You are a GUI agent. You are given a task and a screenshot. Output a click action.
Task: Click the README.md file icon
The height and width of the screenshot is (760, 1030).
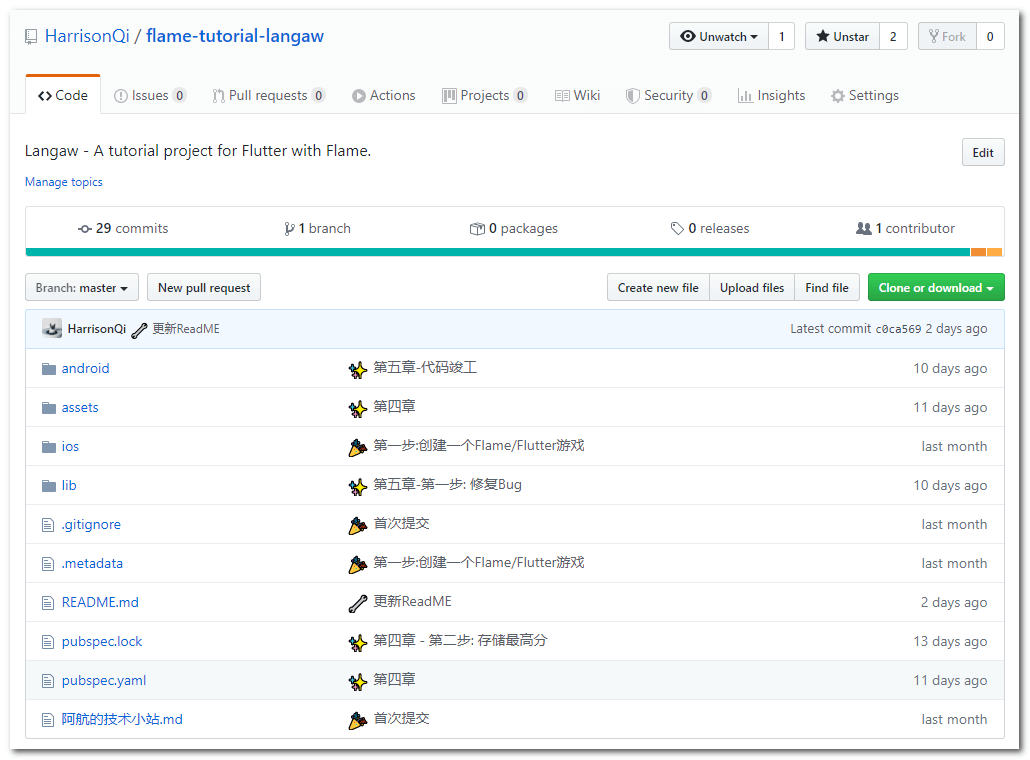pyautogui.click(x=48, y=603)
